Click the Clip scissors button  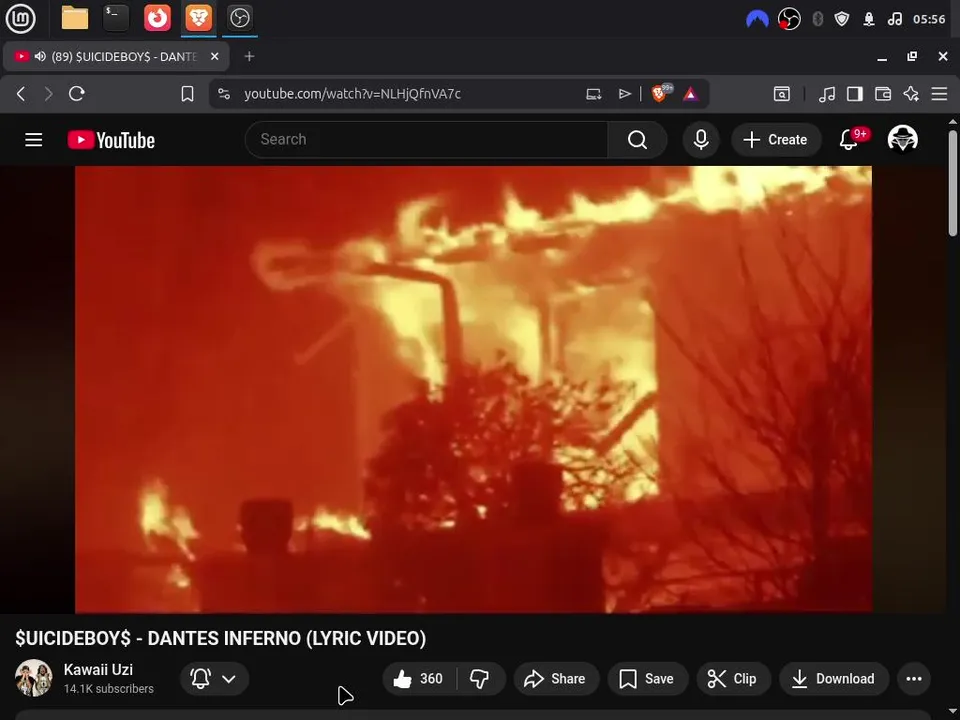733,678
